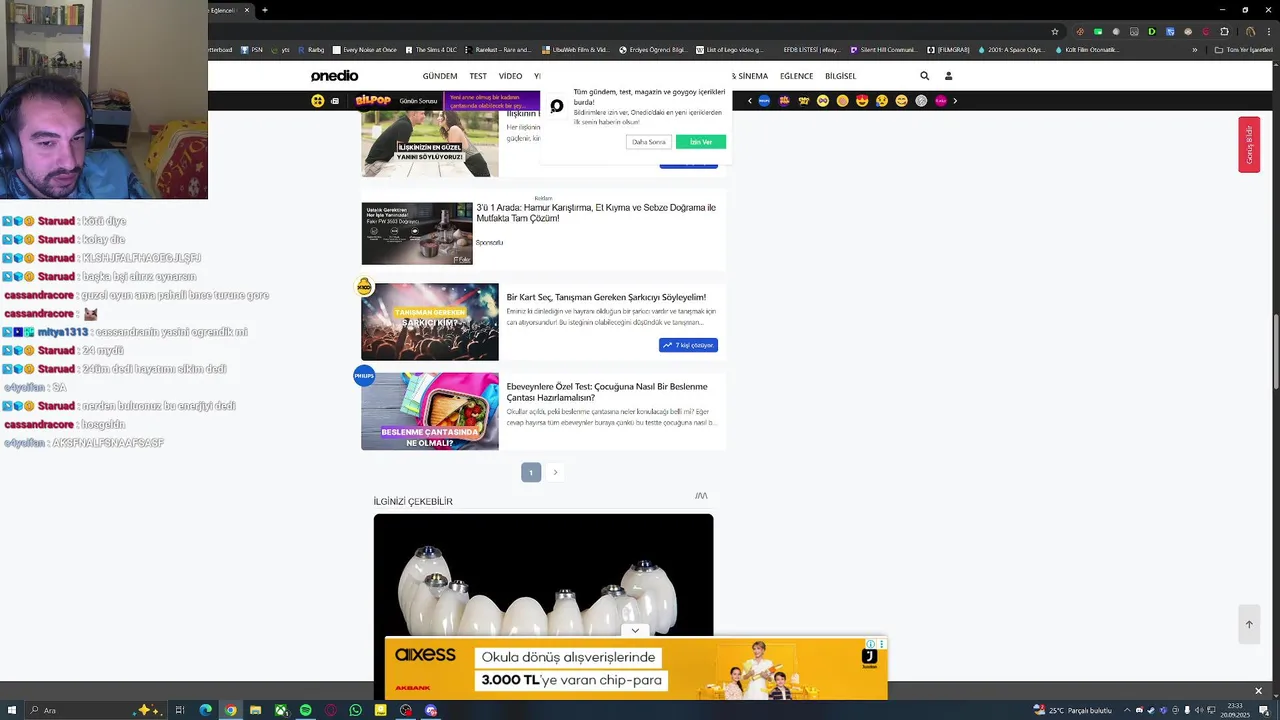
Task: Click the kitchen appliance ad thumbnail
Action: (417, 233)
